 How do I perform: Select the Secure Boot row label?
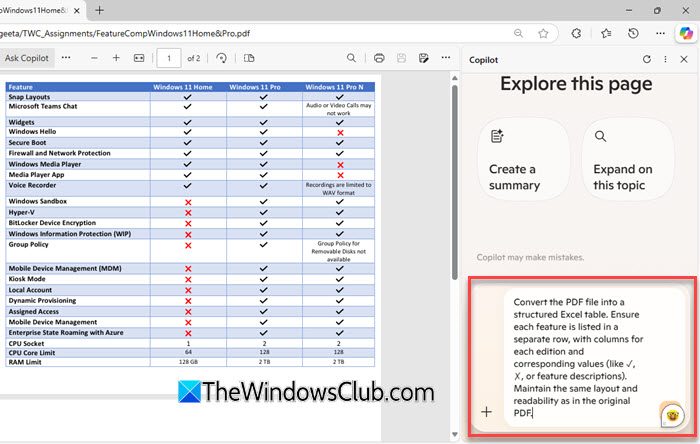27,143
